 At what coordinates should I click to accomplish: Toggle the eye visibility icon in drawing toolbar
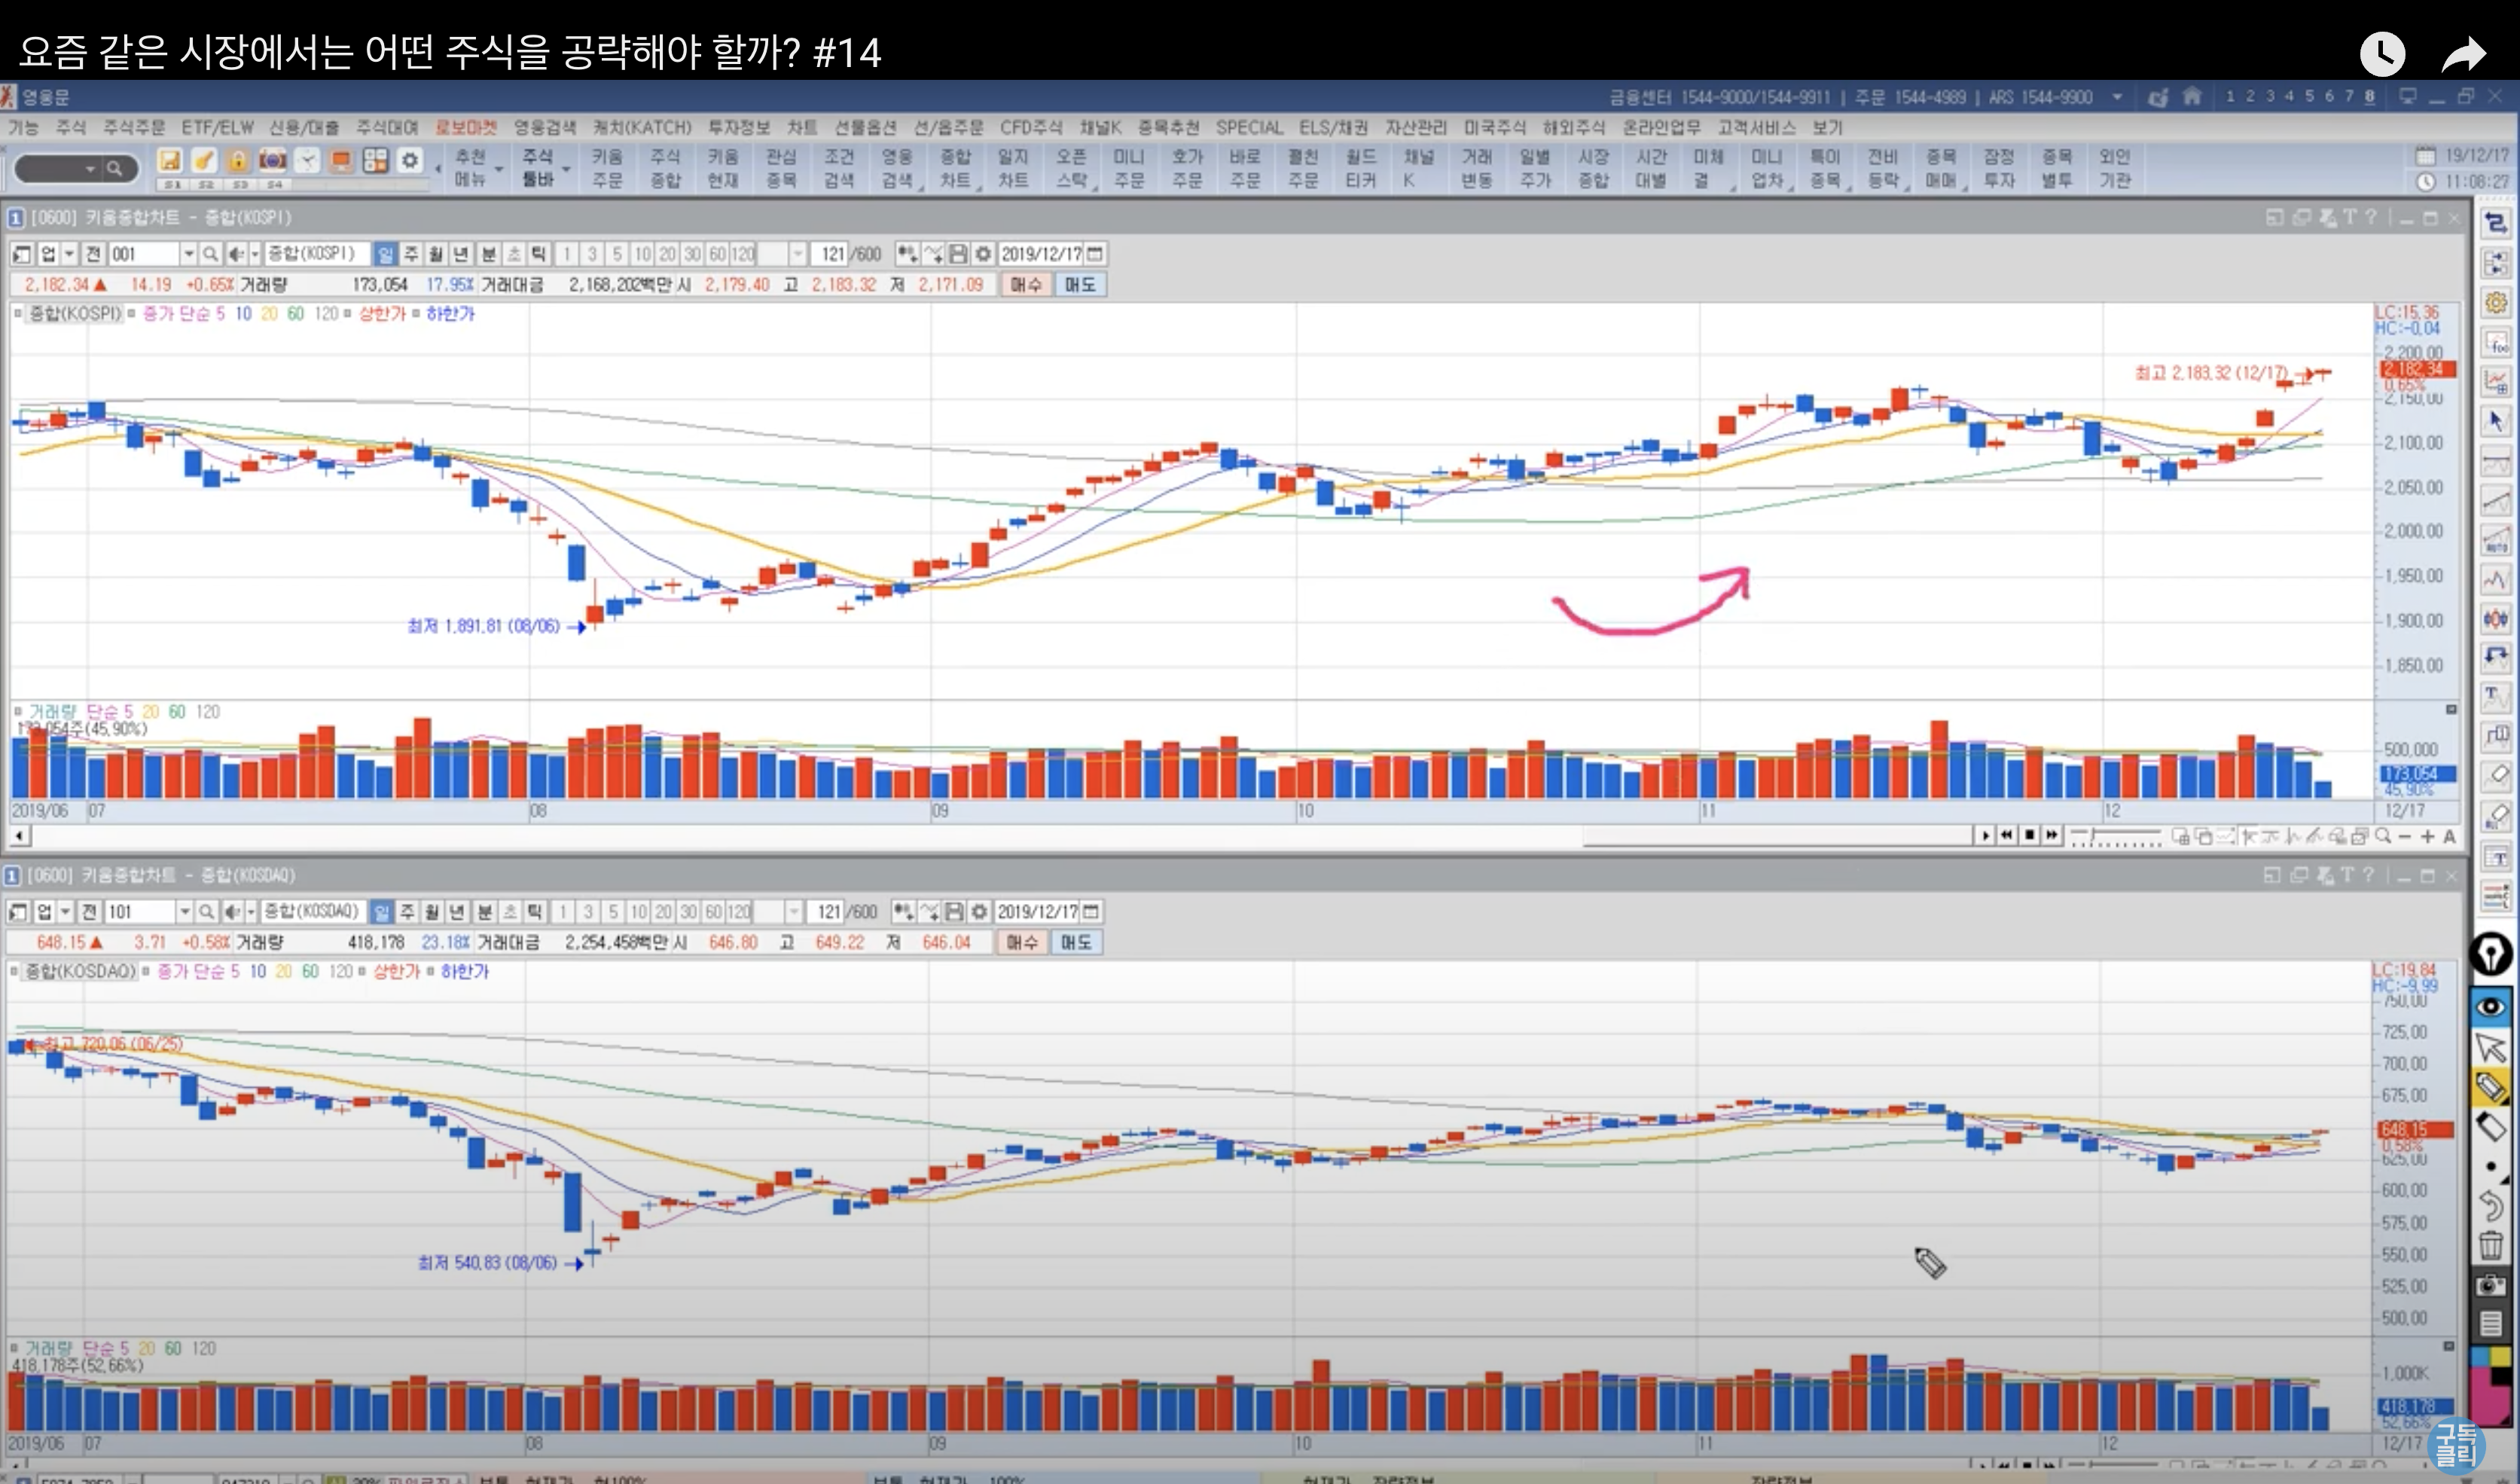coord(2490,1006)
